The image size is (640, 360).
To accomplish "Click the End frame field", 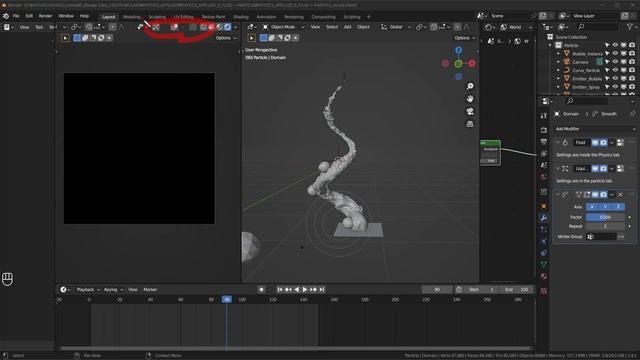I will pyautogui.click(x=516, y=289).
